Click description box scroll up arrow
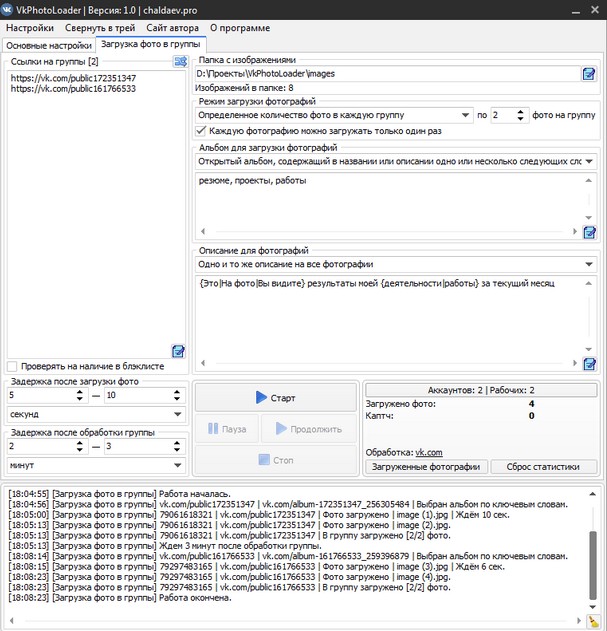This screenshot has height=631, width=607. pos(588,283)
